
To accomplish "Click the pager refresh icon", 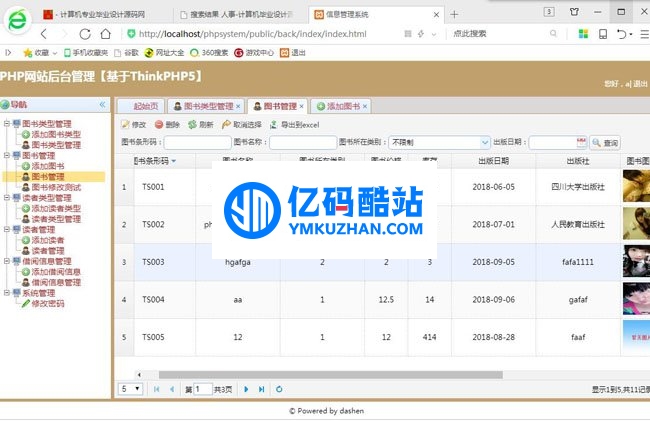I will [x=279, y=389].
